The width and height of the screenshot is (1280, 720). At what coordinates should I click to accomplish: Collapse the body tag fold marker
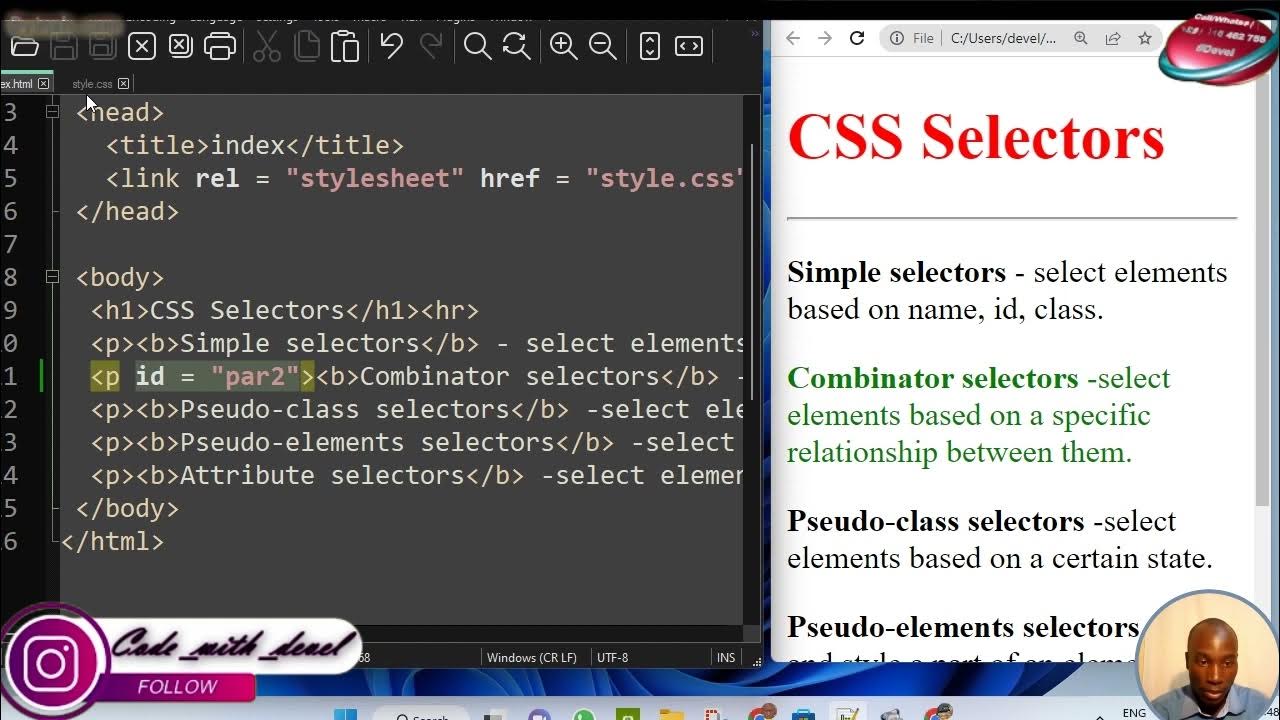coord(52,277)
